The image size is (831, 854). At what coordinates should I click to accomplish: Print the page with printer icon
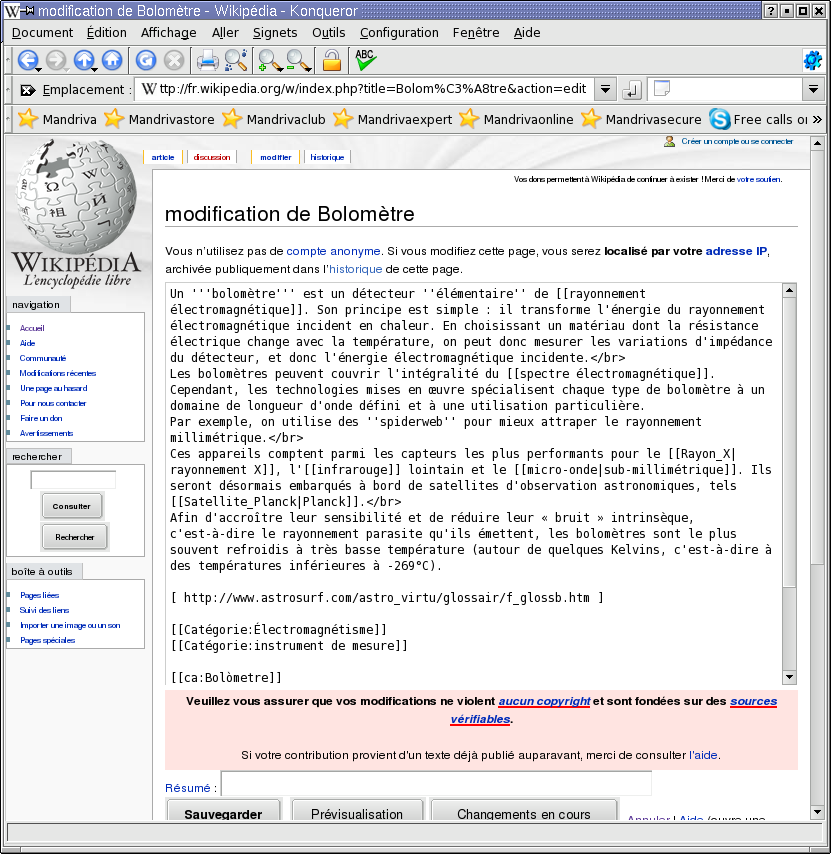pos(207,60)
